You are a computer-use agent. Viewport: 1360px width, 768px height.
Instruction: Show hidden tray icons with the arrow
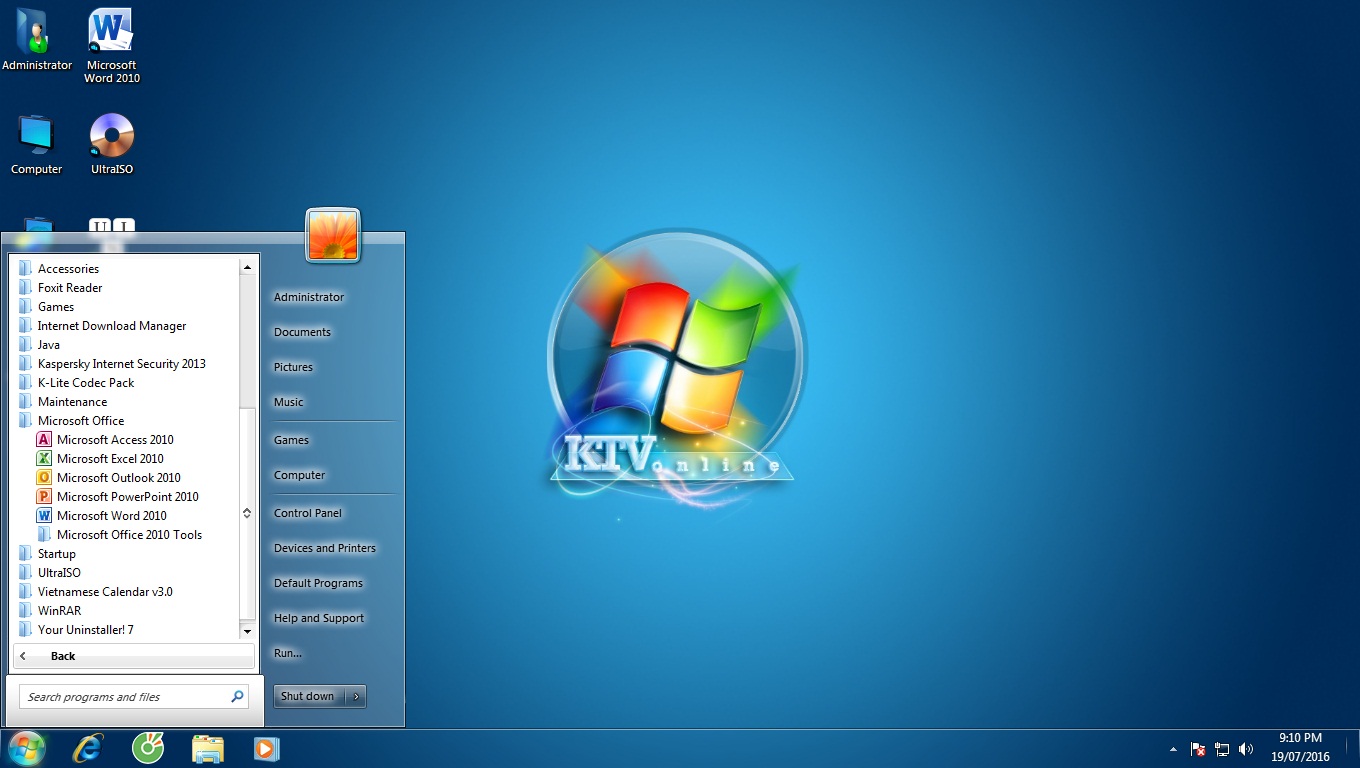coord(1173,749)
